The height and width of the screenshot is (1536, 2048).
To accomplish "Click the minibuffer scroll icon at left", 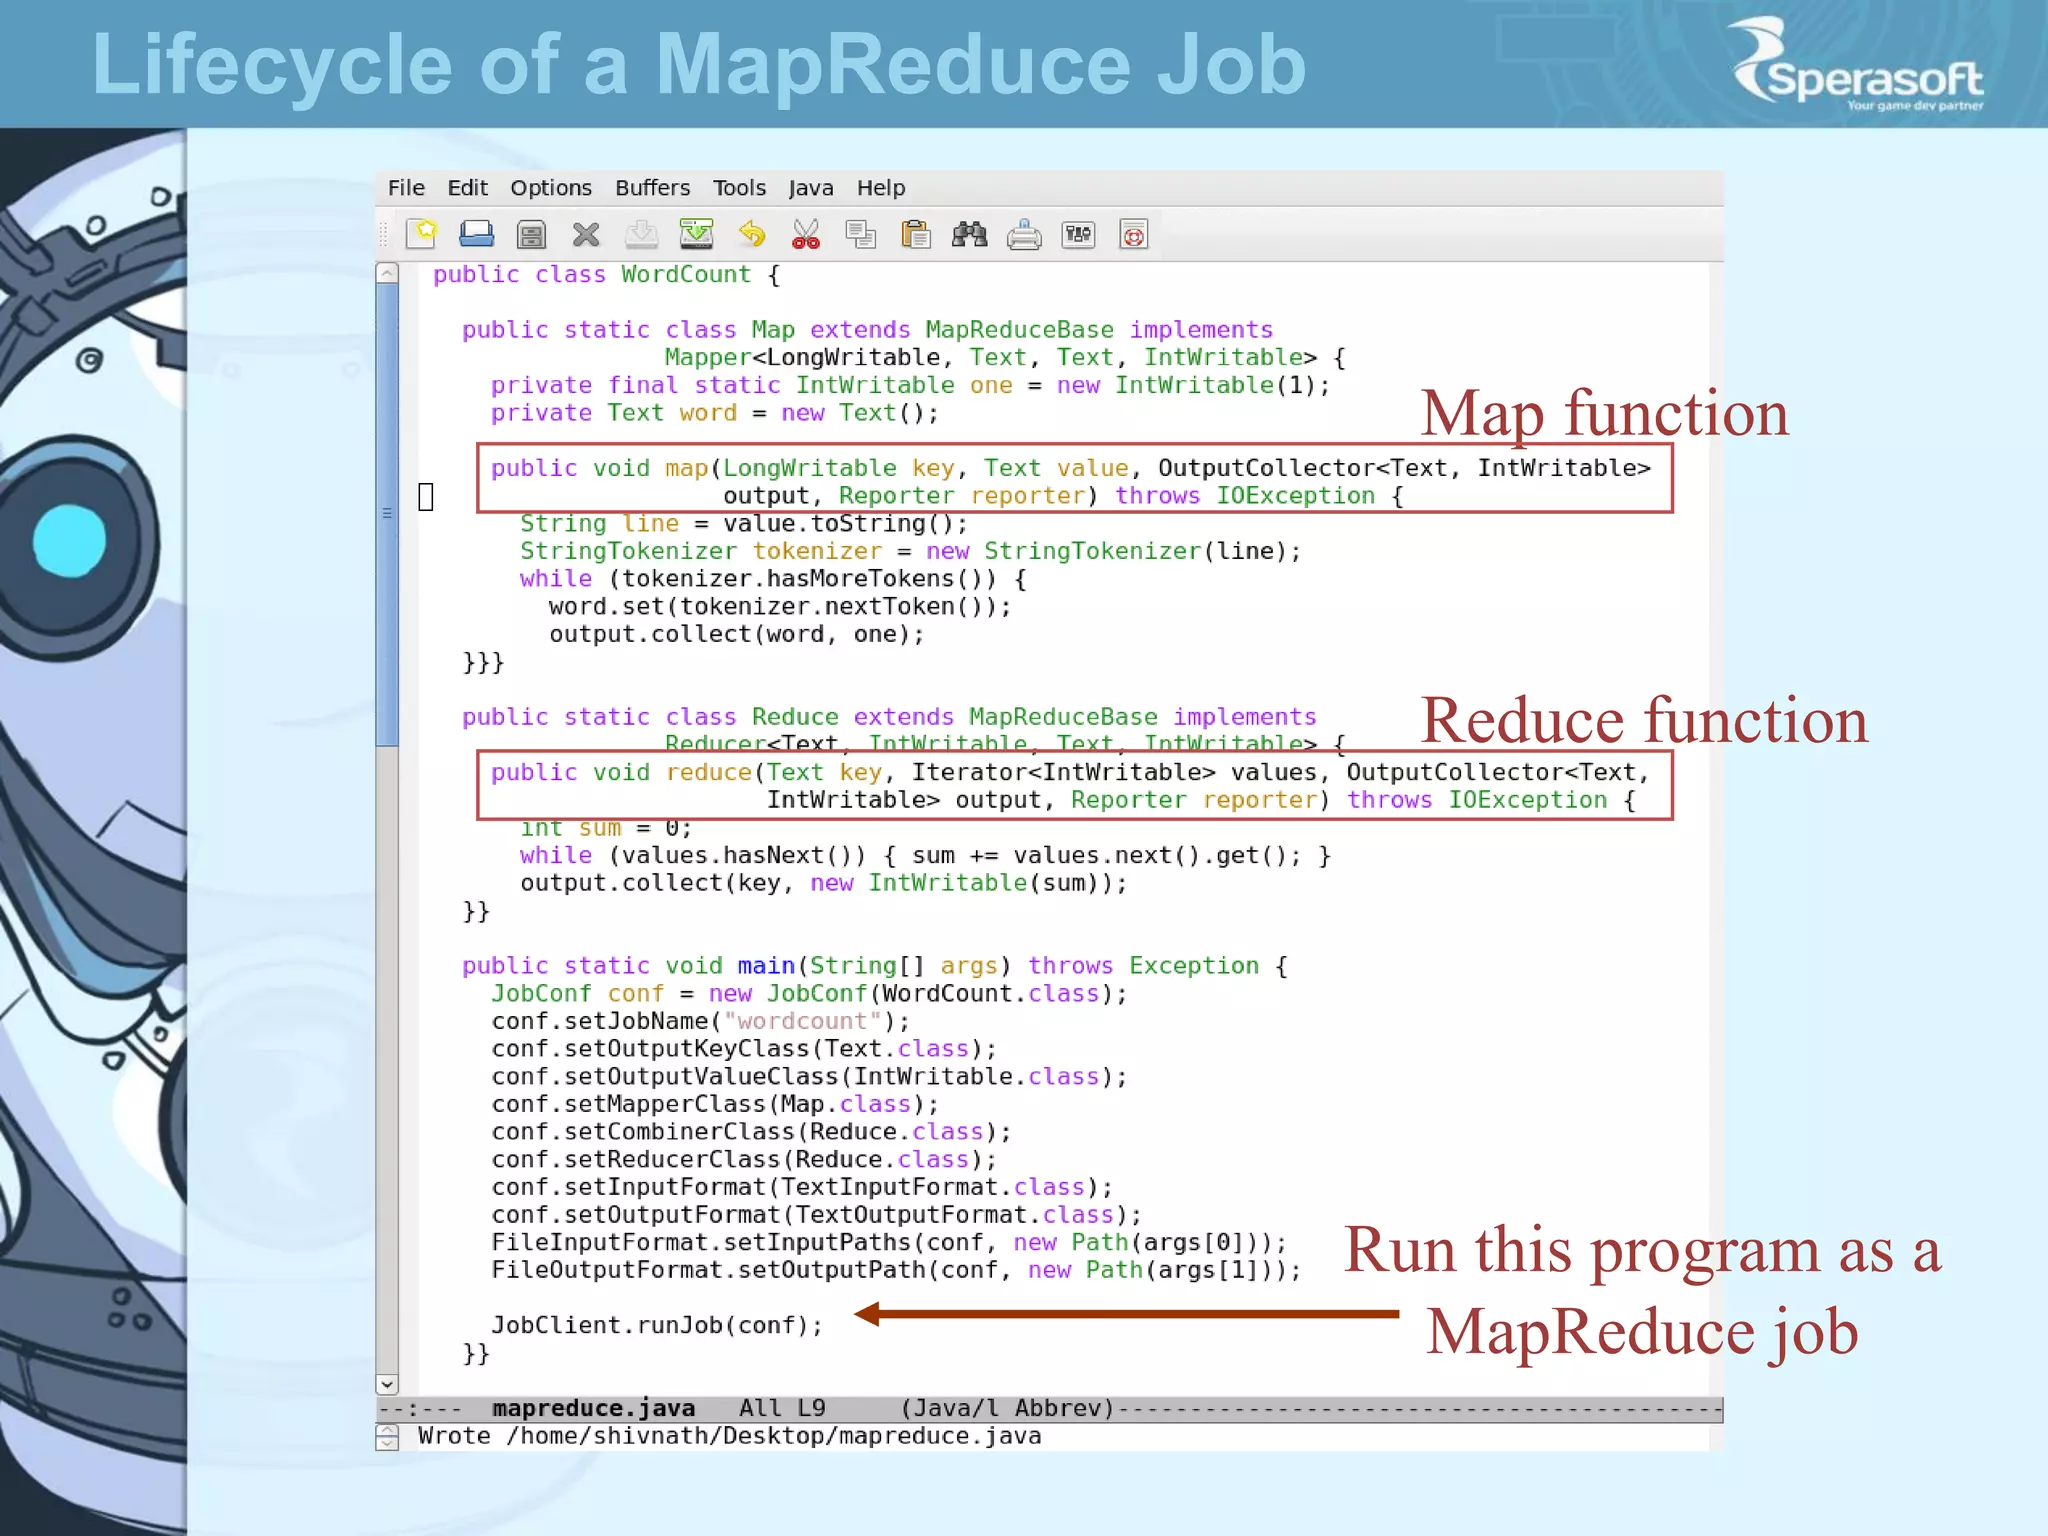I will (387, 1437).
